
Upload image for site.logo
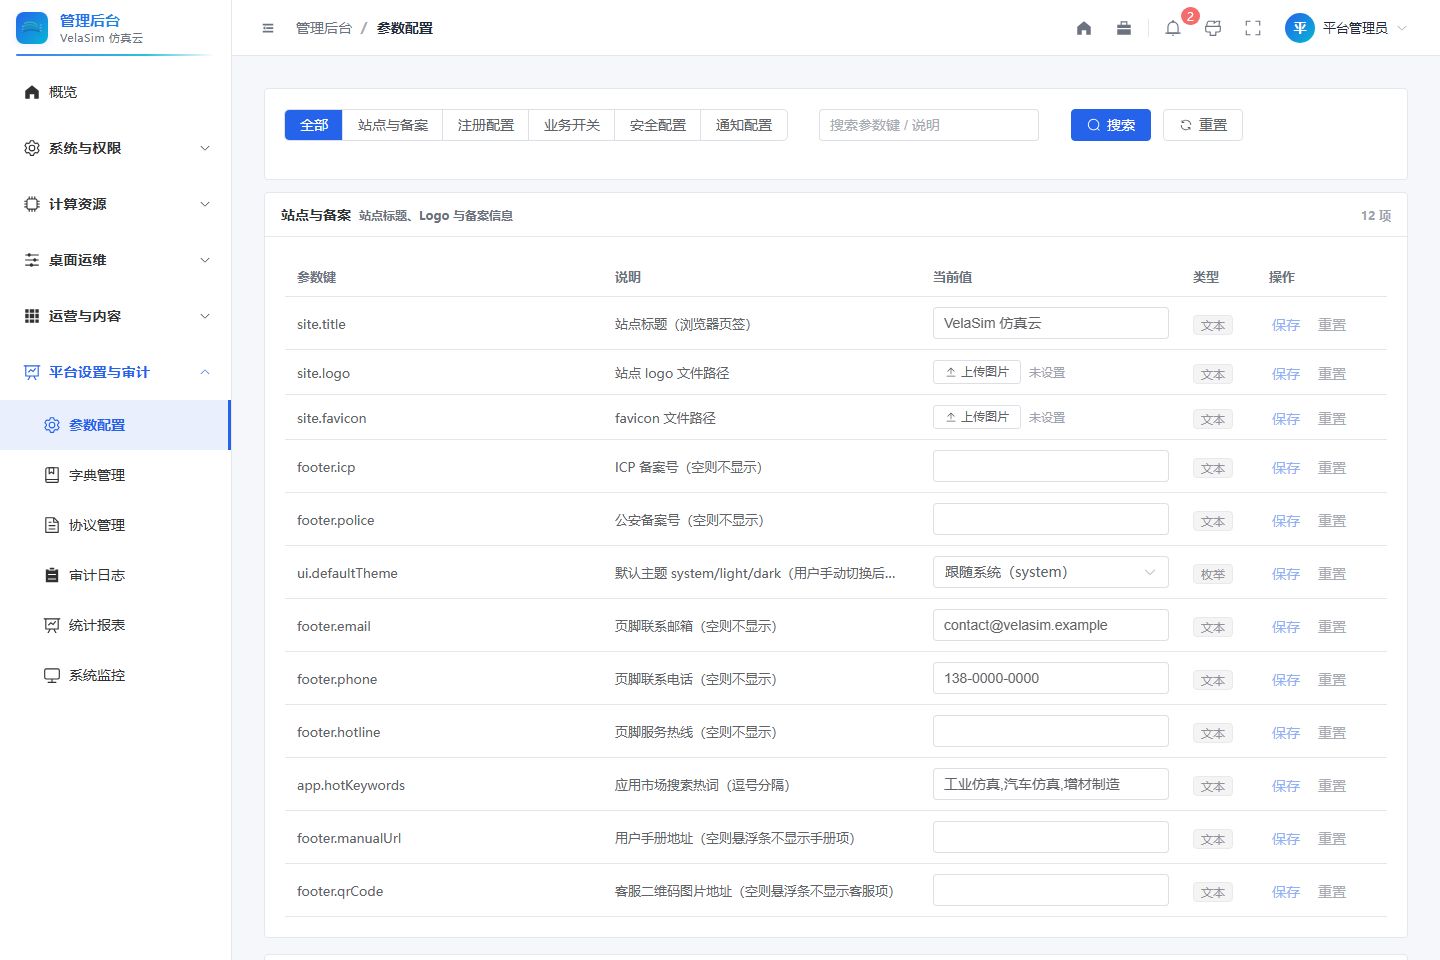coord(977,372)
